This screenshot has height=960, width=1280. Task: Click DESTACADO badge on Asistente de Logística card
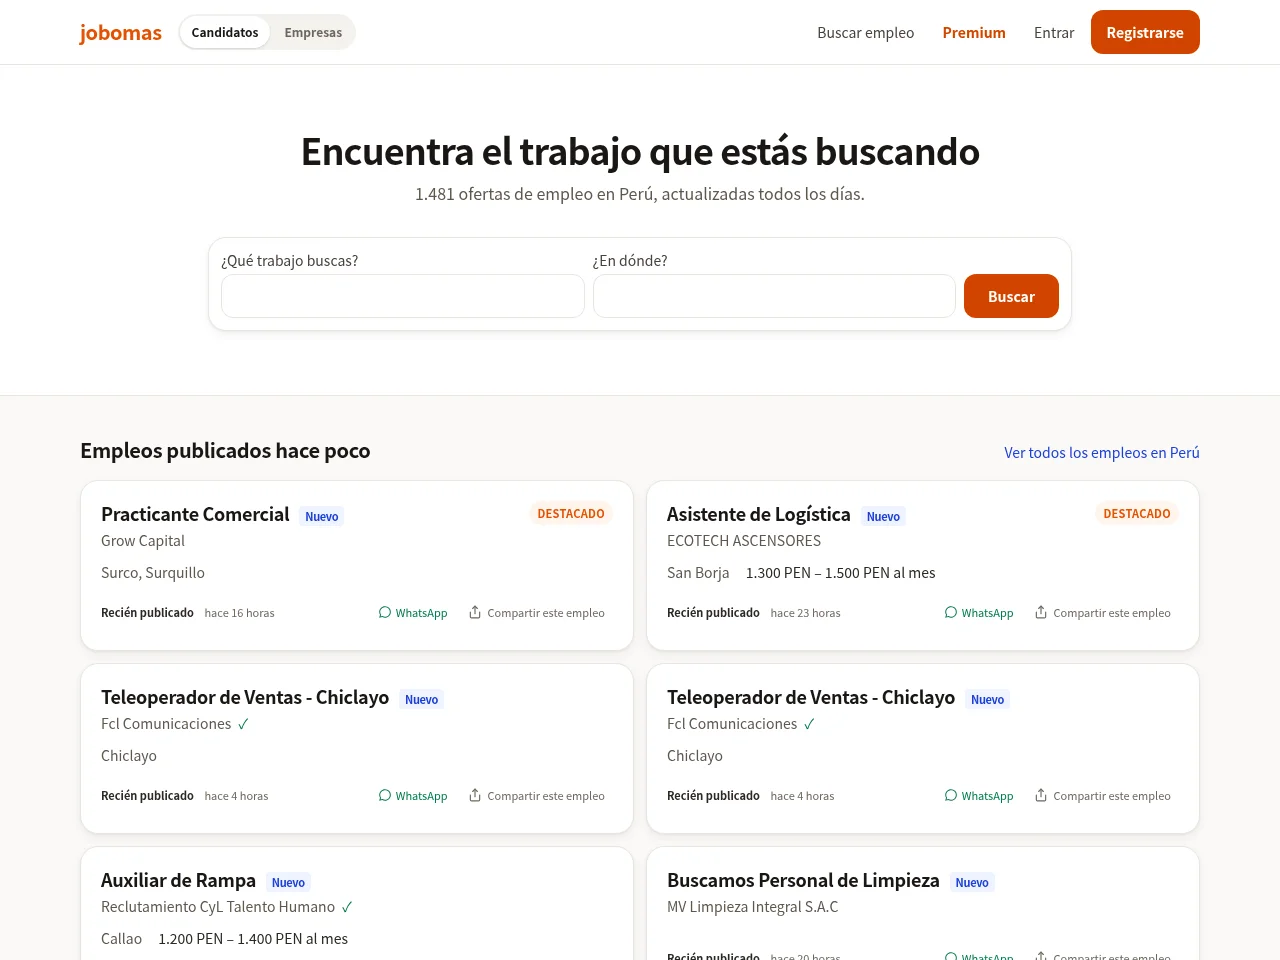tap(1137, 514)
